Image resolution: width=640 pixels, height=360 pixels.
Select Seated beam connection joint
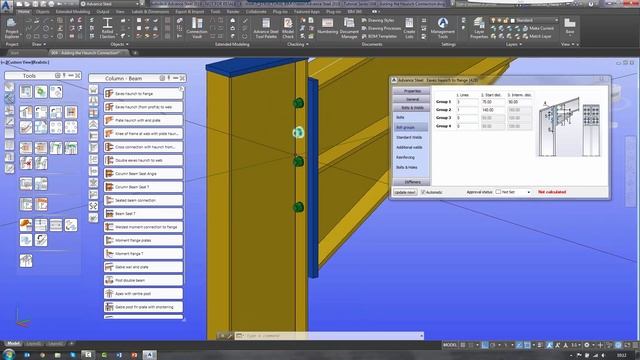143,200
